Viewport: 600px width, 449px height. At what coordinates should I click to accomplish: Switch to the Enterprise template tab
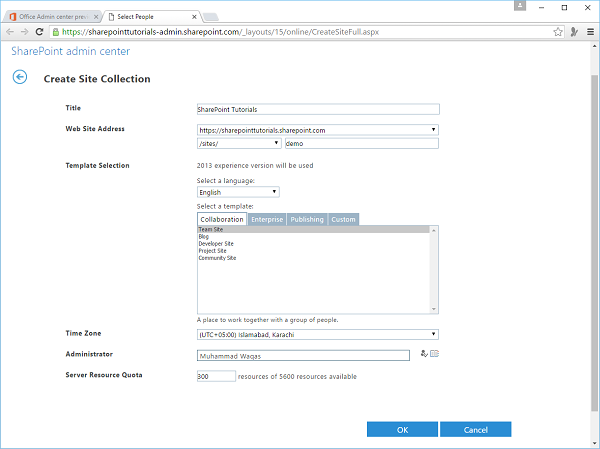coord(267,219)
